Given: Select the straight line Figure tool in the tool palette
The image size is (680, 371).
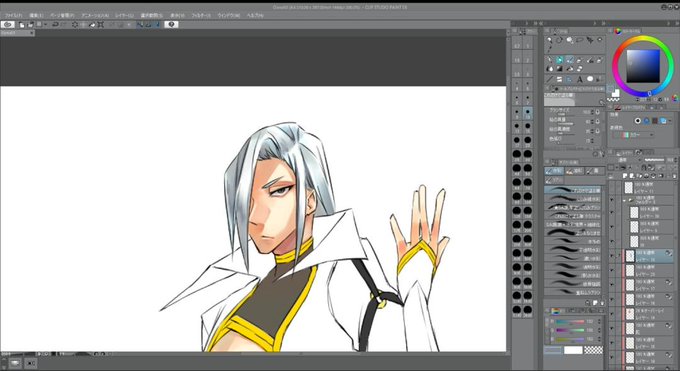Looking at the screenshot, I should tap(549, 79).
